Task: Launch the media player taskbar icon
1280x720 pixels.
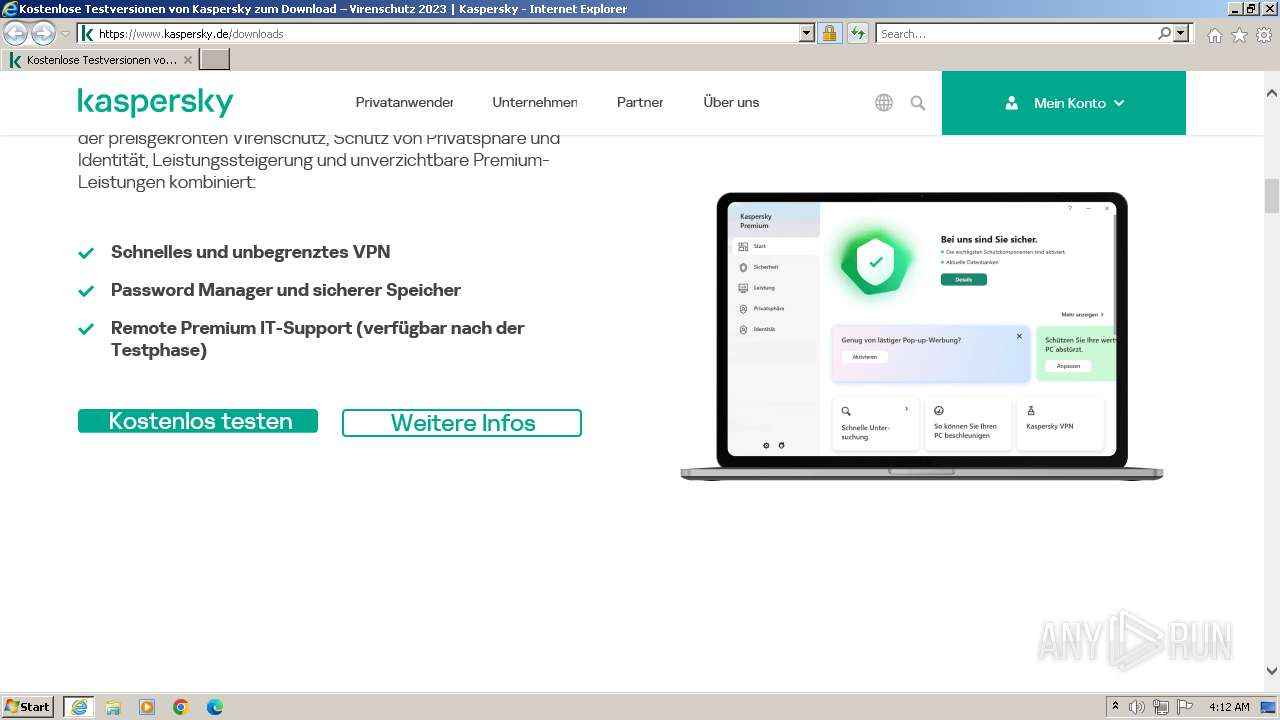Action: click(147, 707)
